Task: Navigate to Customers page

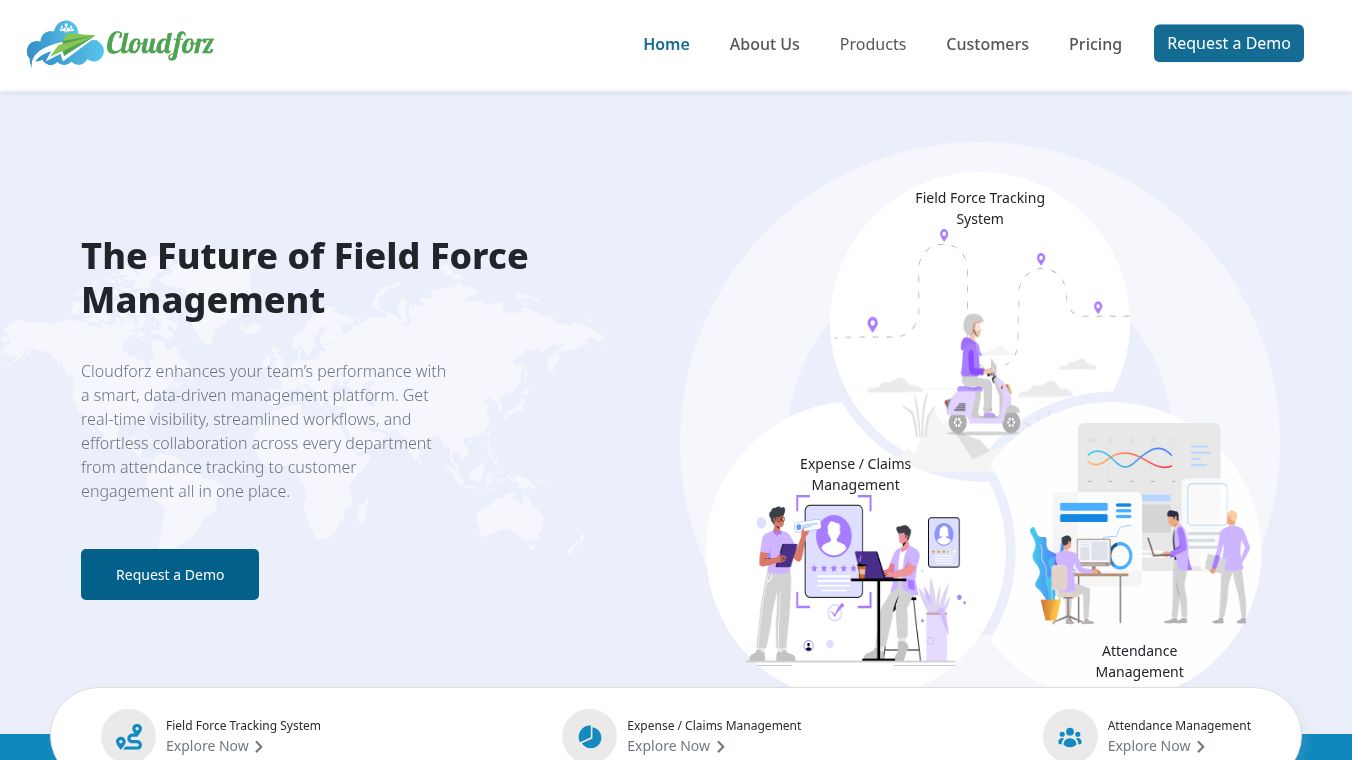Action: click(x=987, y=44)
